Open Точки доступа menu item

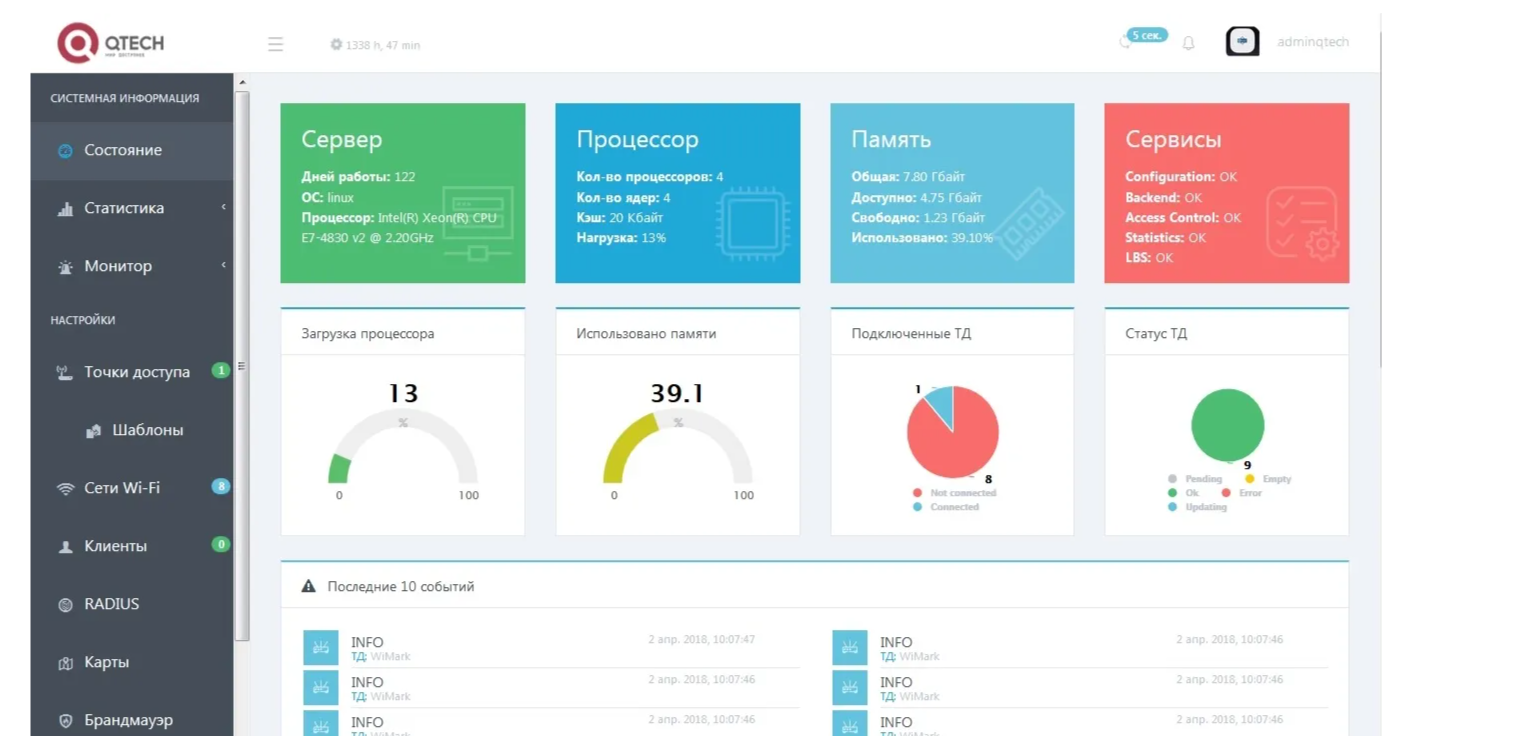point(132,372)
